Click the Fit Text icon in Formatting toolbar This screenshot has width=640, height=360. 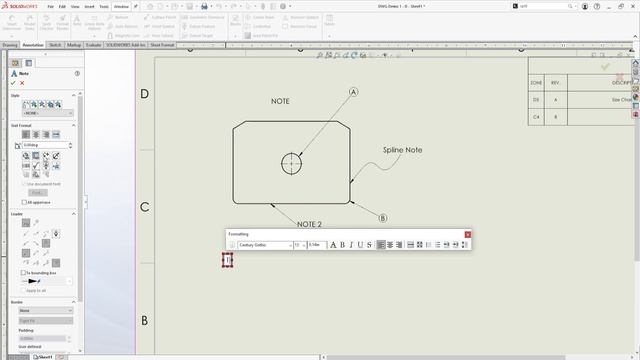[410, 245]
